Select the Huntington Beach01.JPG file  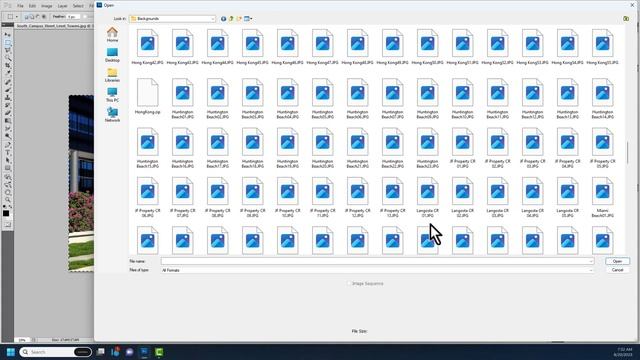(x=182, y=99)
